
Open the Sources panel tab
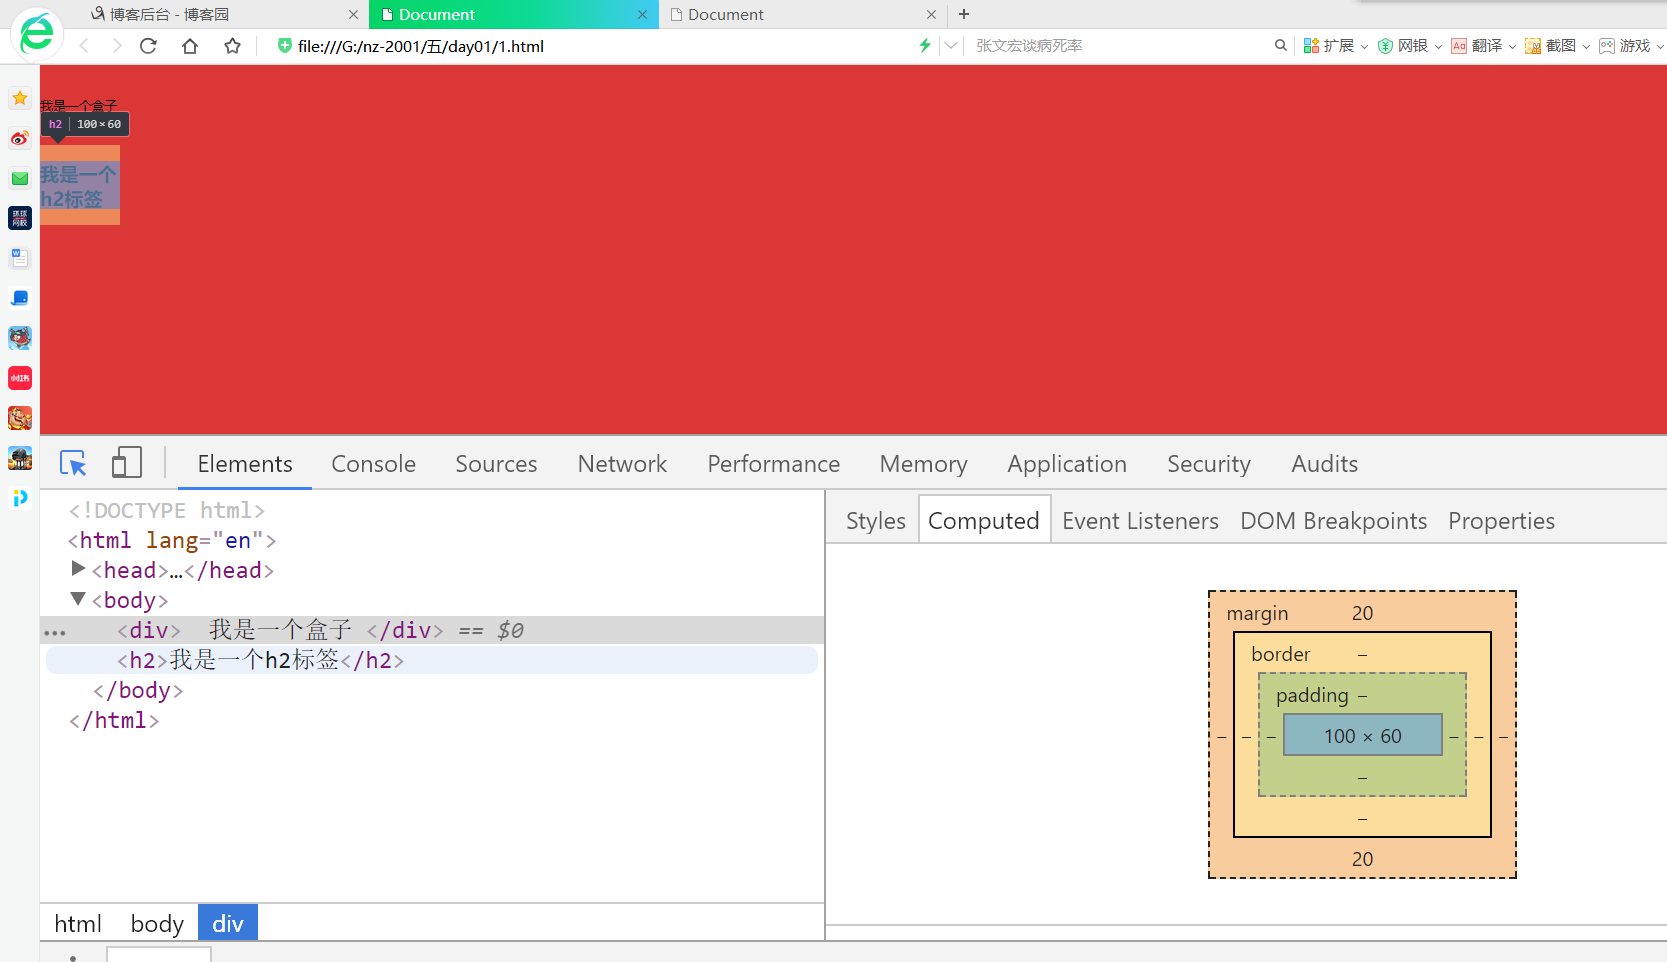pos(496,464)
